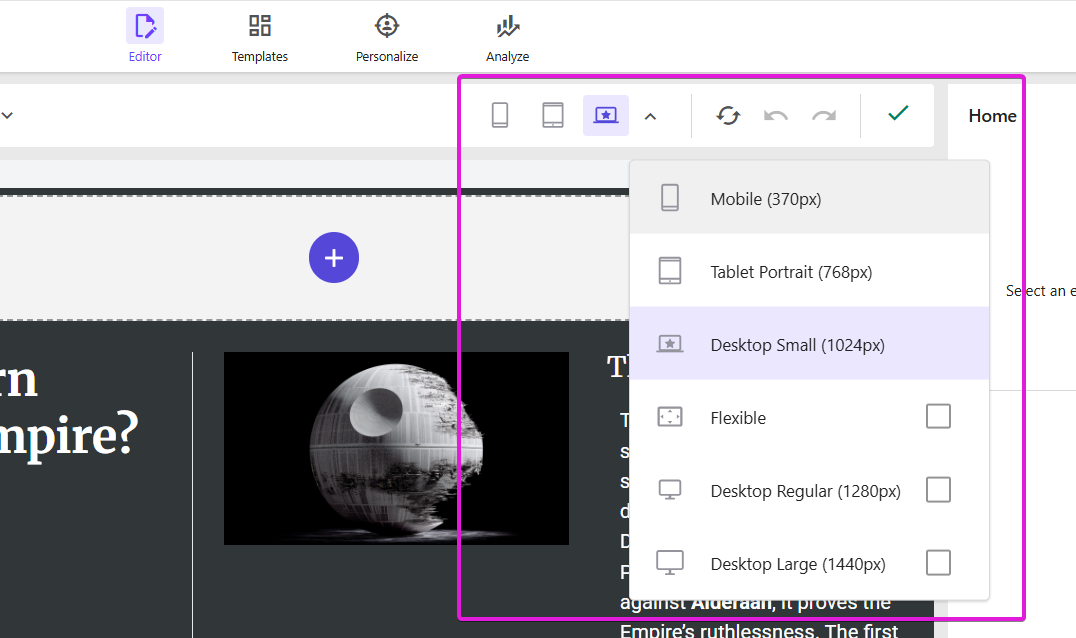Open the Personalize section
Viewport: 1076px width, 638px height.
pos(387,36)
